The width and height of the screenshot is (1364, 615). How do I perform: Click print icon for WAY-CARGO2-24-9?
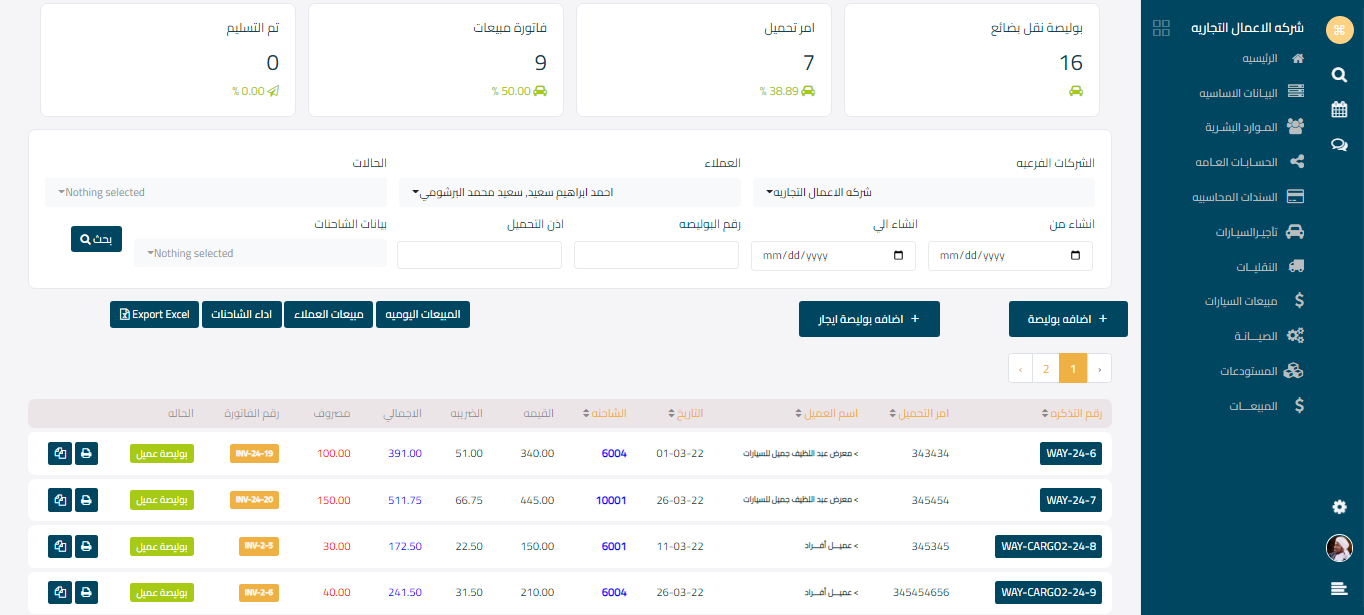(87, 592)
